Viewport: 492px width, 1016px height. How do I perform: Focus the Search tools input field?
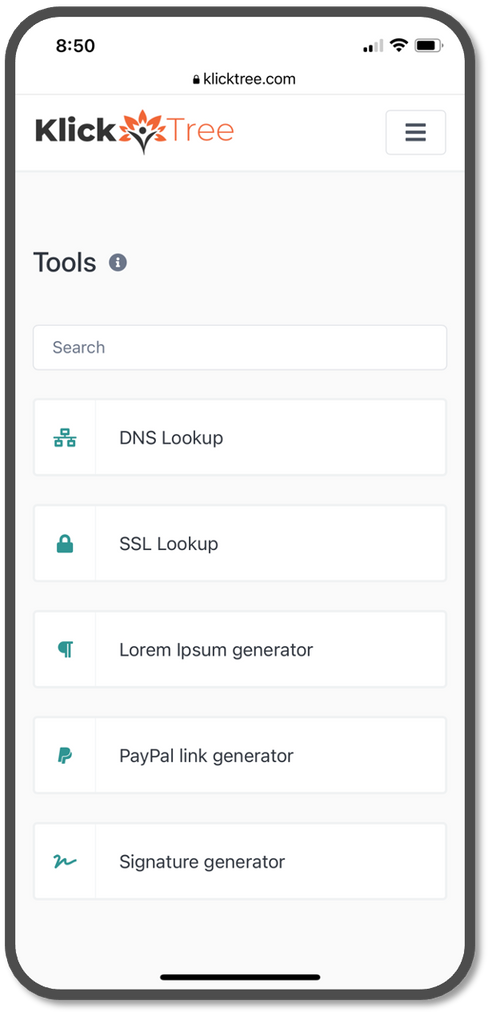point(240,347)
